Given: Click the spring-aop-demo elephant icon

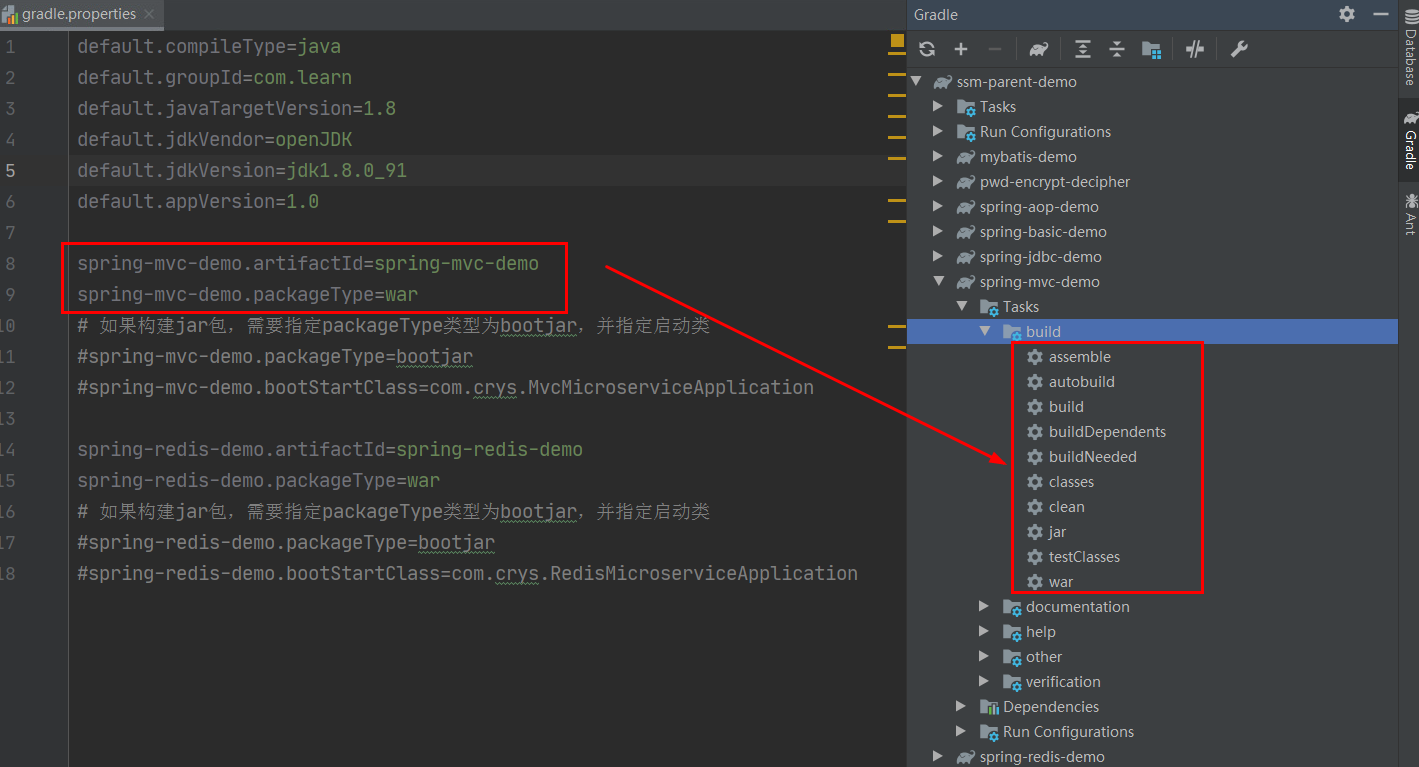Looking at the screenshot, I should [x=965, y=207].
